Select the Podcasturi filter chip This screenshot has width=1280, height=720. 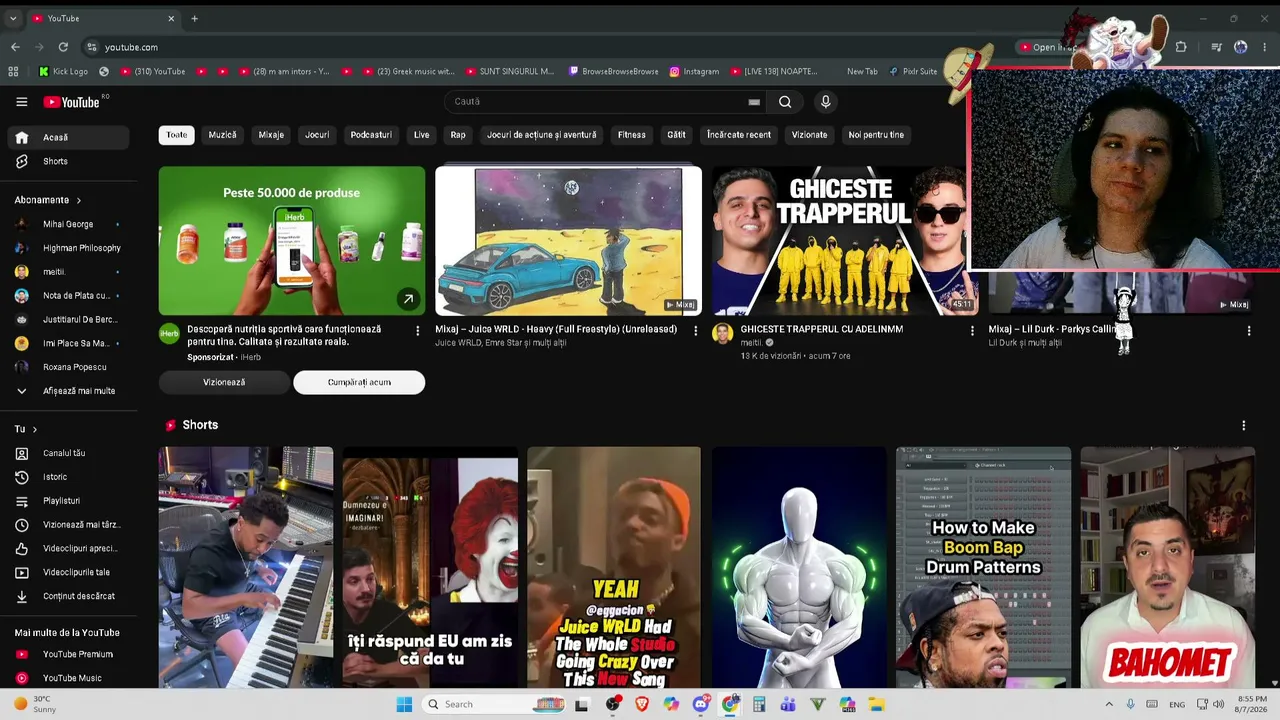tap(371, 135)
